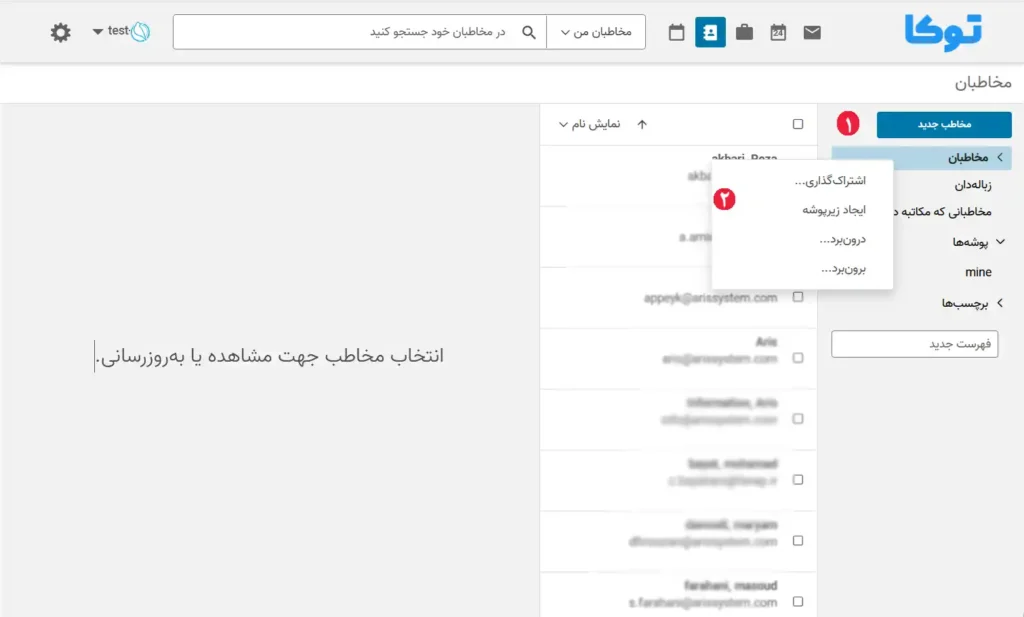Open the نمایش نام sort dropdown
This screenshot has width=1024, height=617.
point(590,124)
